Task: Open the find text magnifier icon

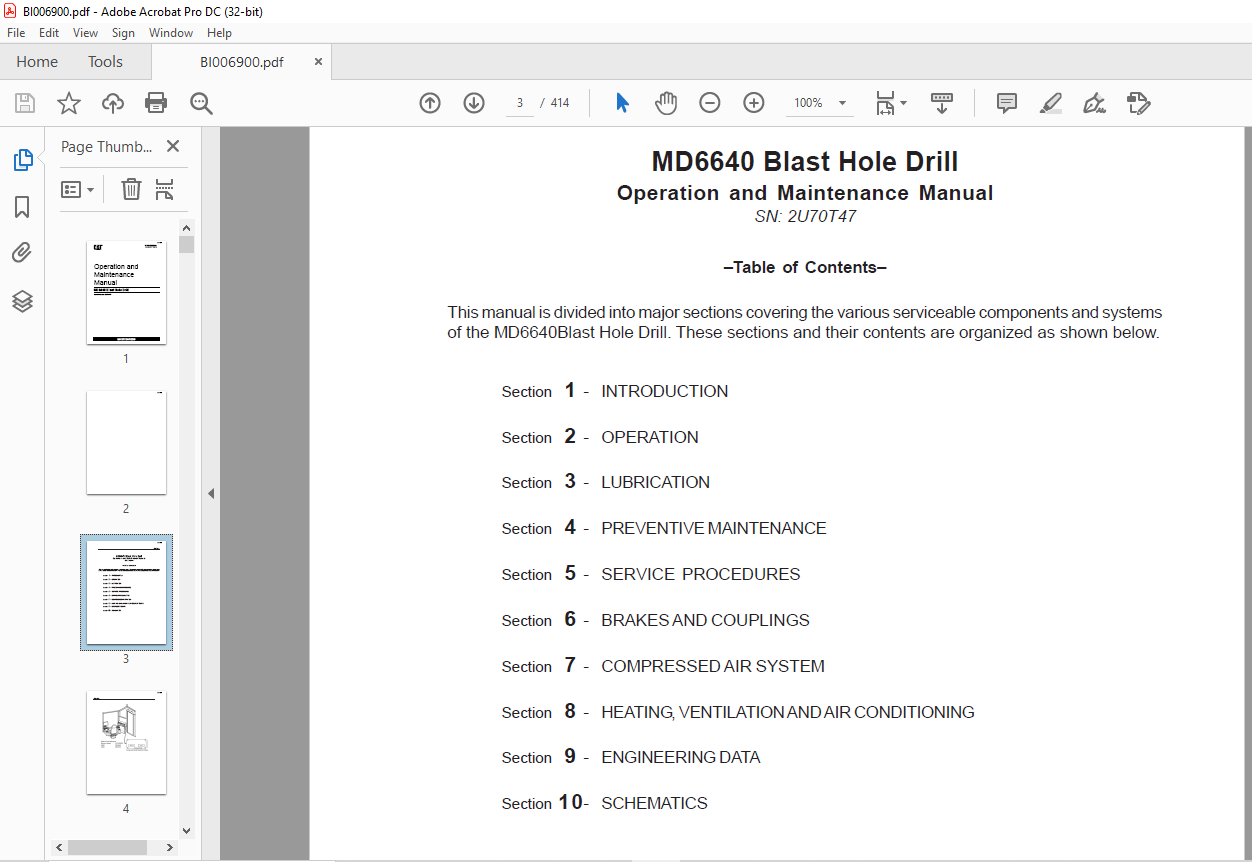Action: coord(201,103)
